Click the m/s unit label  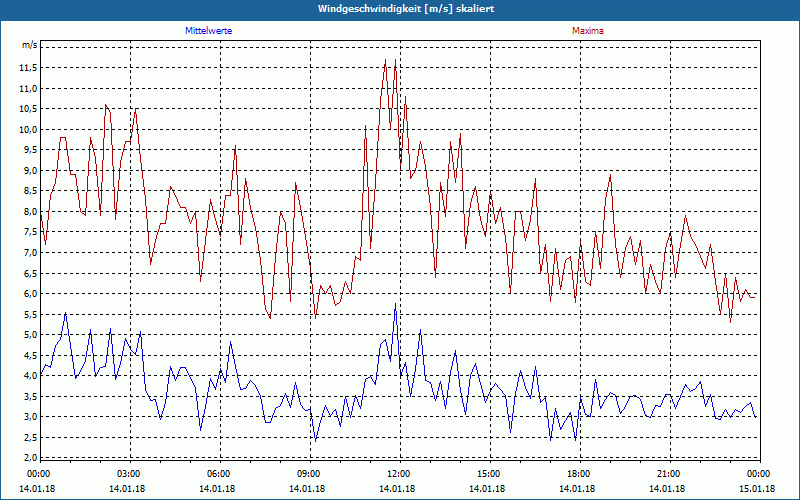(x=30, y=45)
